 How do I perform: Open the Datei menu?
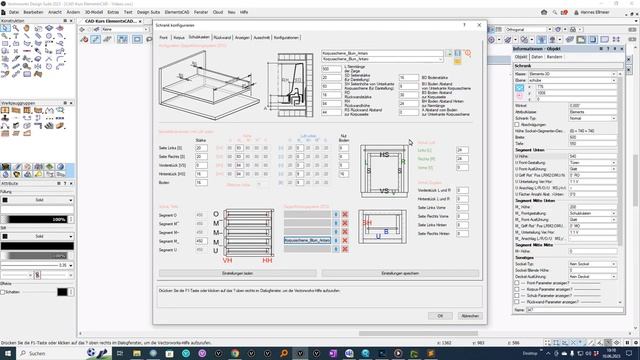point(14,12)
